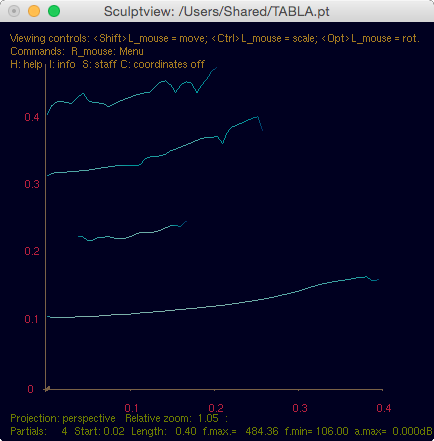Screen dimensions: 434x441
Task: Click the 'Projection: perspective' status text
Action: click(63, 418)
